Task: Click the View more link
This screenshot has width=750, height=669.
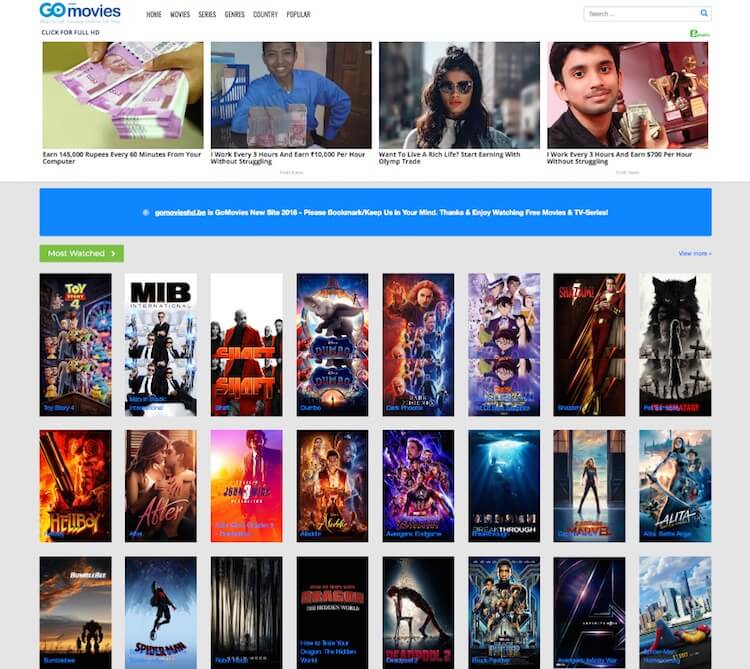Action: click(694, 254)
